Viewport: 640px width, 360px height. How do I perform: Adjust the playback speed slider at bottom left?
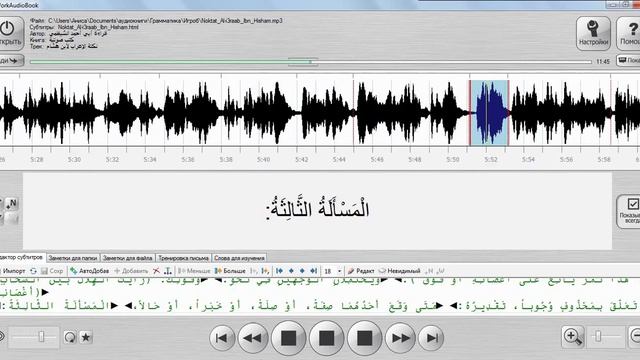tap(34, 337)
